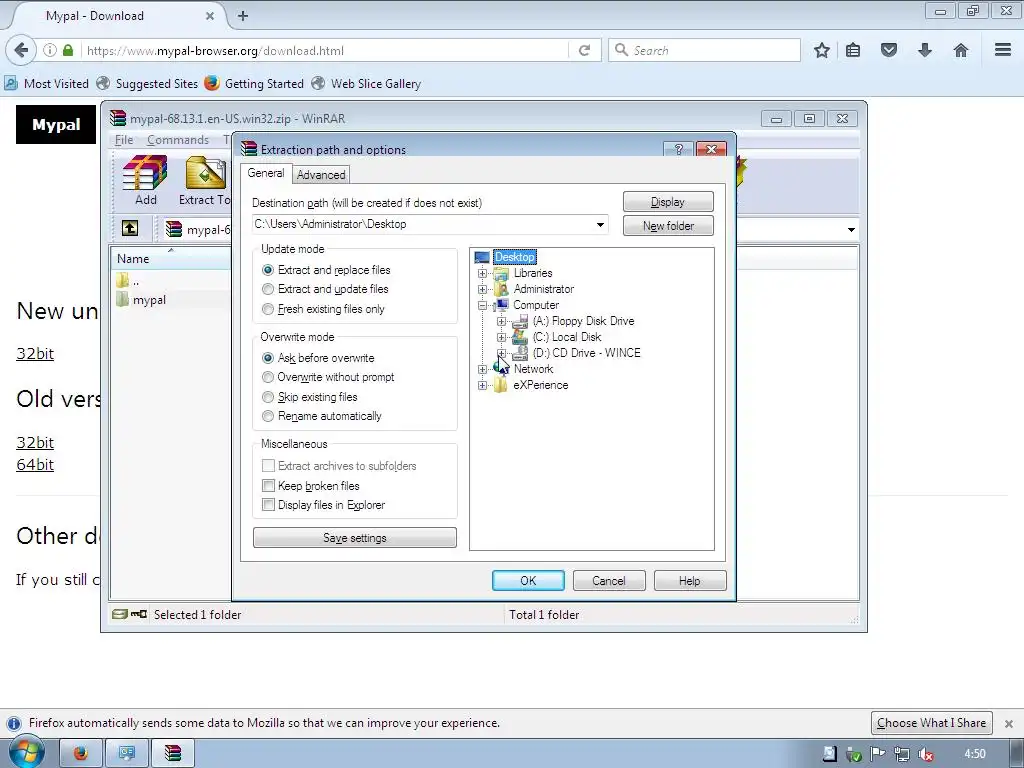Viewport: 1024px width, 768px height.
Task: Expand (A:) Floppy Disk Drive node
Action: point(501,321)
